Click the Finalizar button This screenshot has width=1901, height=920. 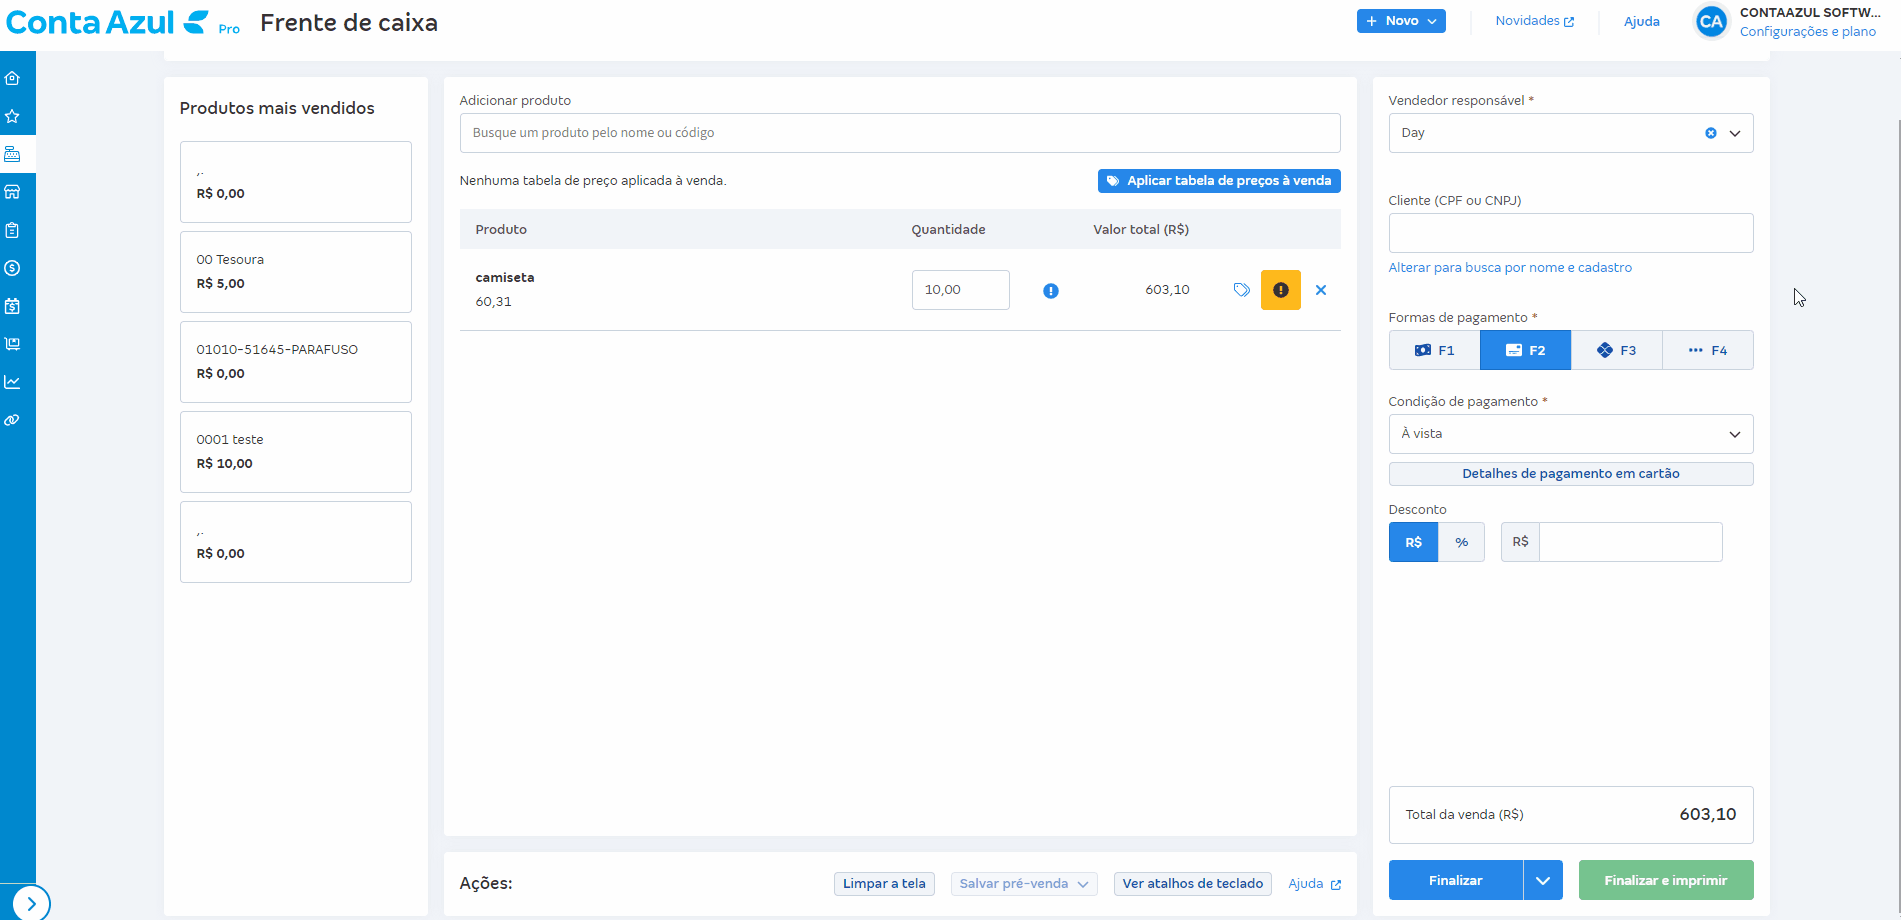coord(1456,880)
